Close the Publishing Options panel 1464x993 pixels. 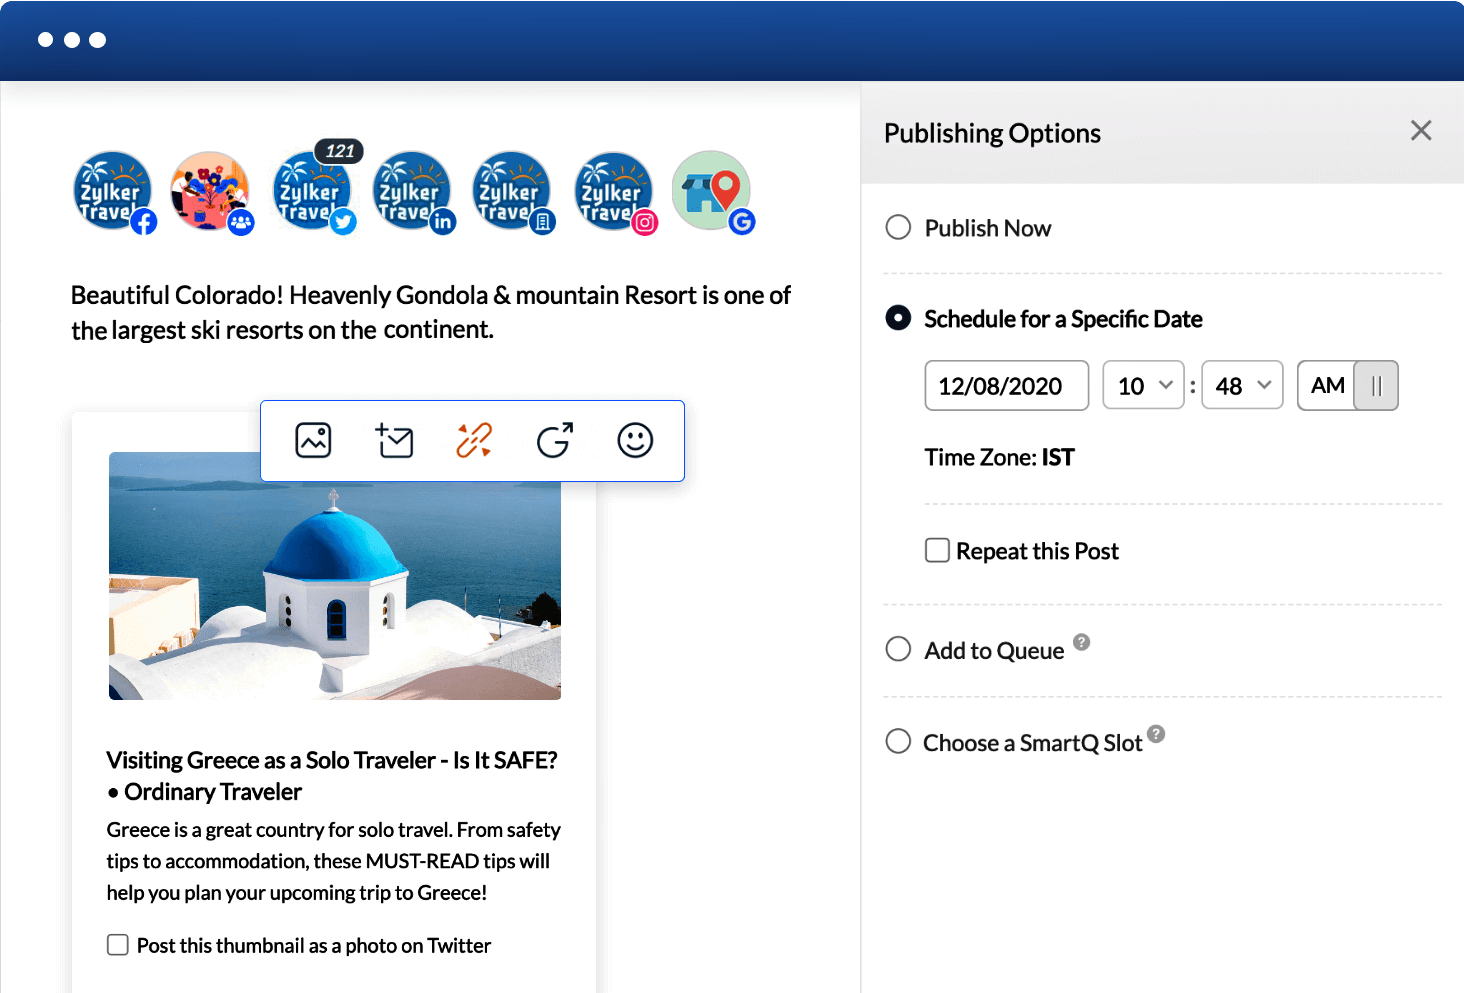(x=1421, y=131)
